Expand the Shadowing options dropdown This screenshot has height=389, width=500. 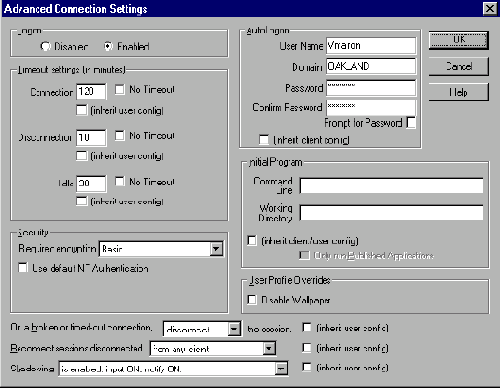coord(281,369)
